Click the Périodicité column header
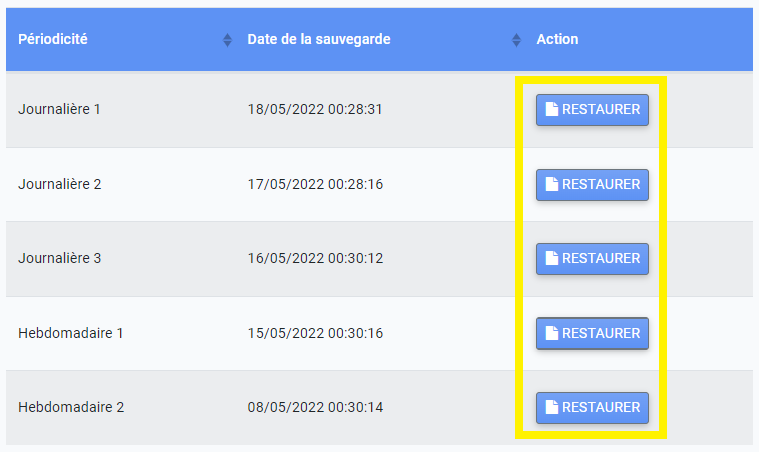Screen dimensions: 759x452 coord(53,39)
